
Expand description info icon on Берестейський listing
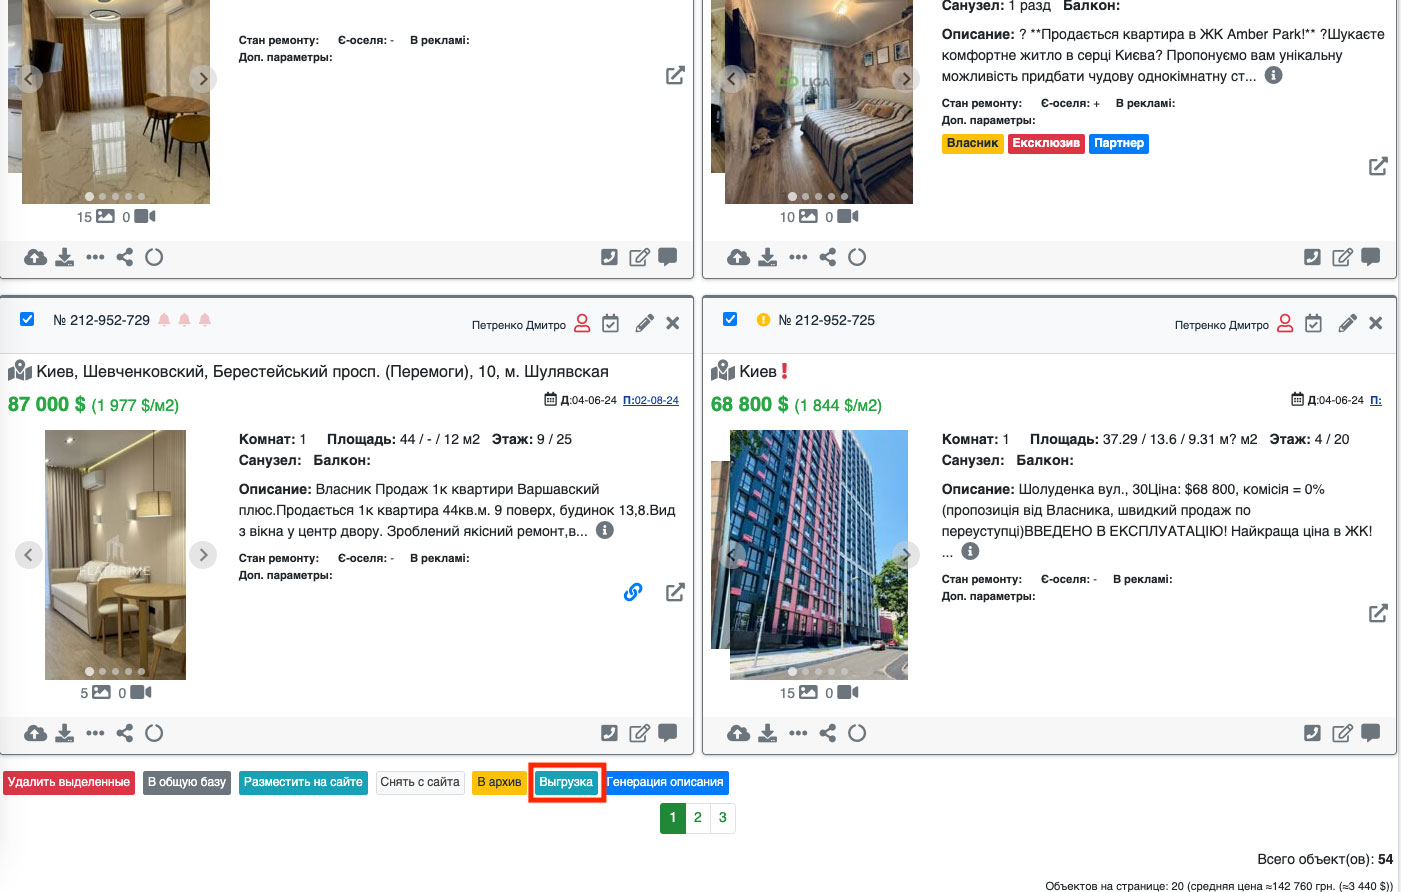tap(605, 530)
